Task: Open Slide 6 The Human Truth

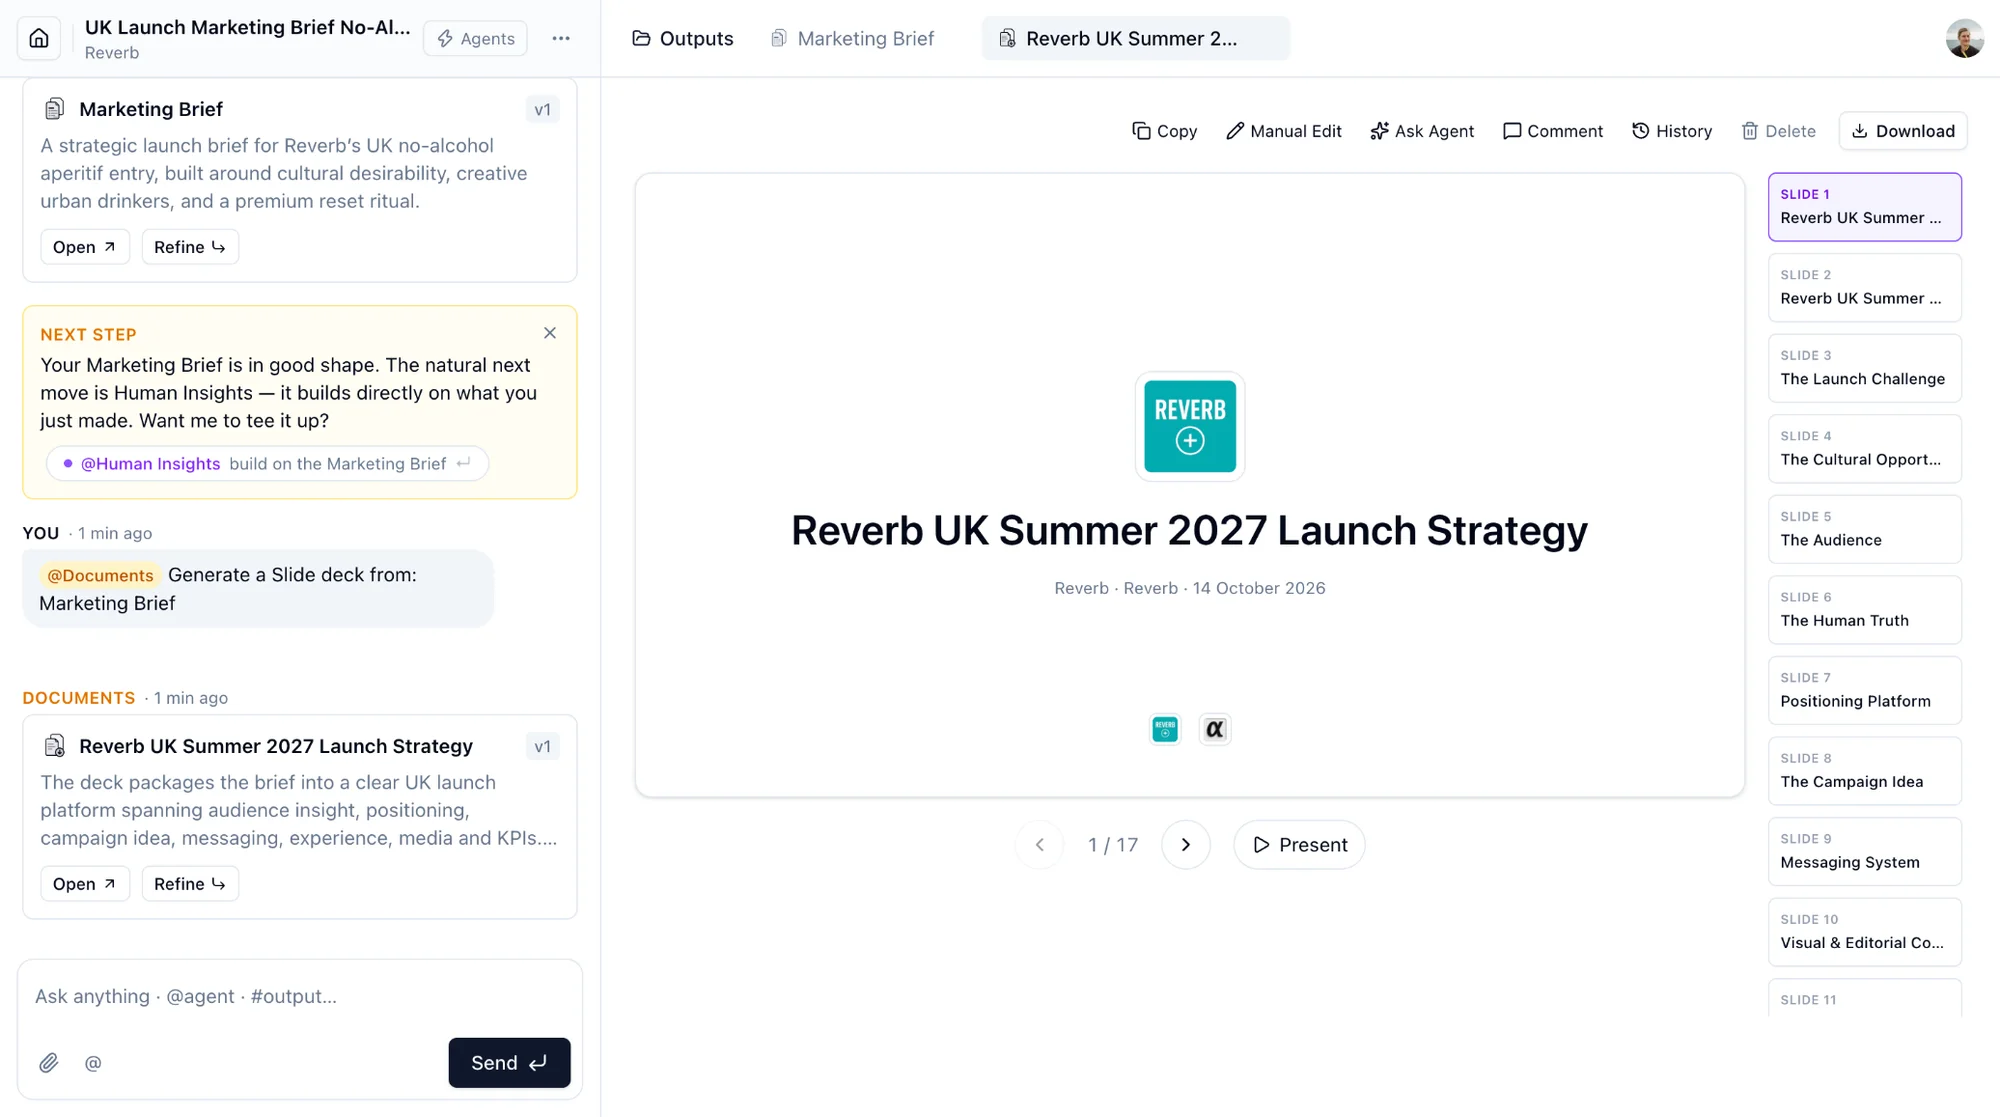Action: [x=1864, y=610]
